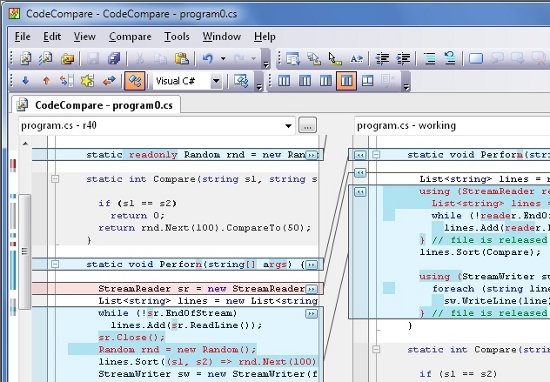Toggle the highlighted orange comparison mode button
Viewport: 550px width, 382px height.
pyautogui.click(x=135, y=81)
